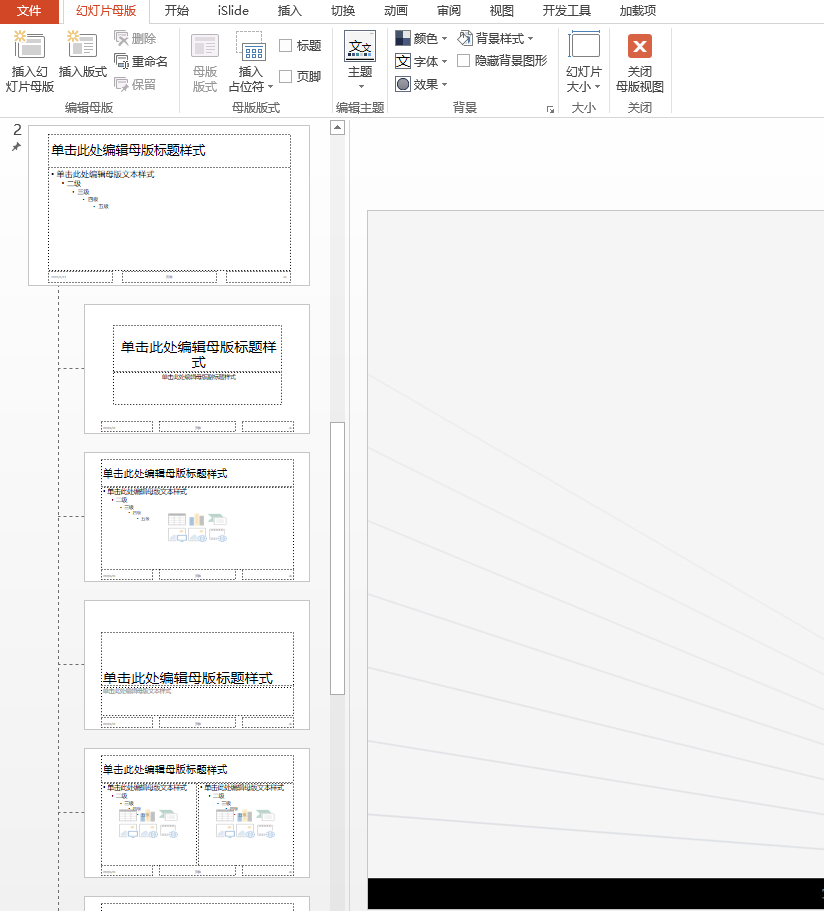
Task: Select the title slide layout thumbnail
Action: click(x=197, y=369)
